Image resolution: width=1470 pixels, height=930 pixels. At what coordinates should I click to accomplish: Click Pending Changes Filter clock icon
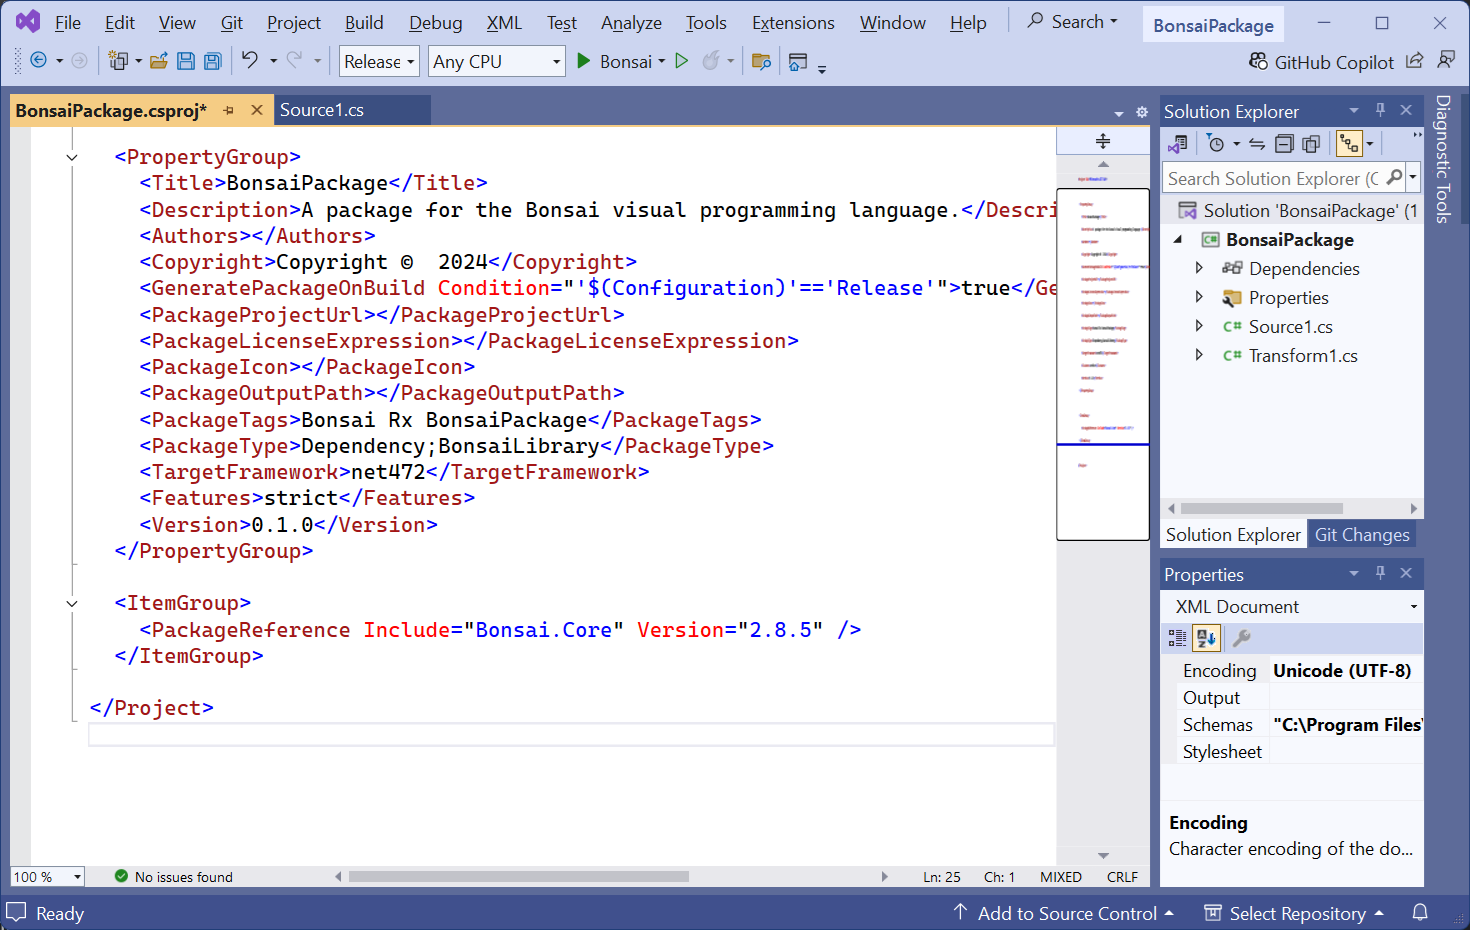pyautogui.click(x=1216, y=144)
